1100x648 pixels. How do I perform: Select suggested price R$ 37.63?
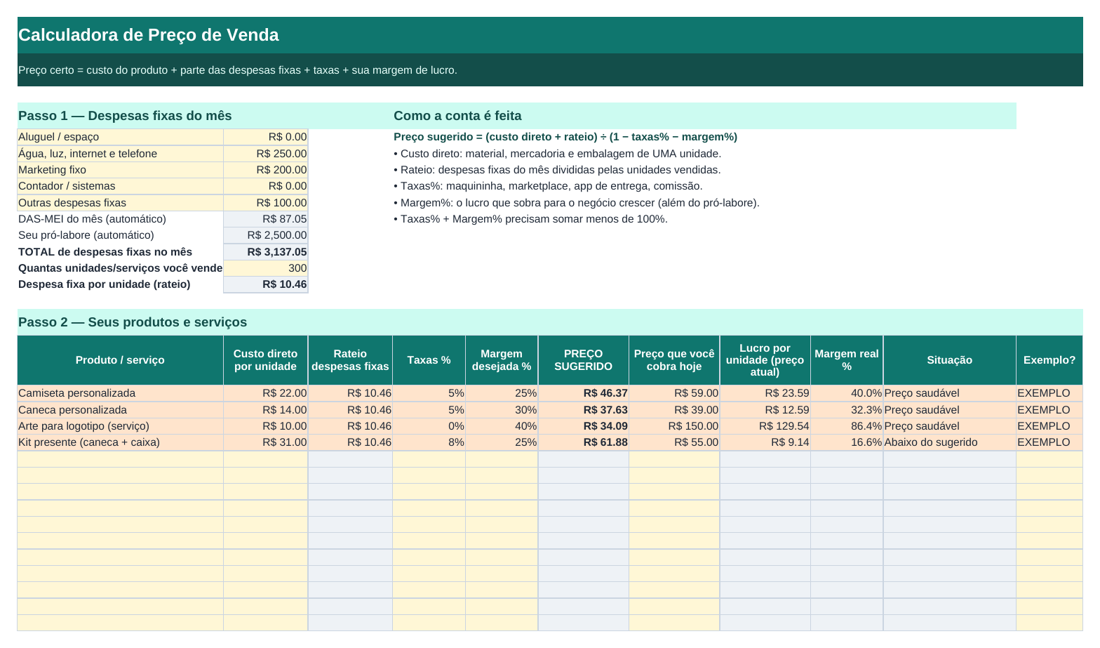583,410
